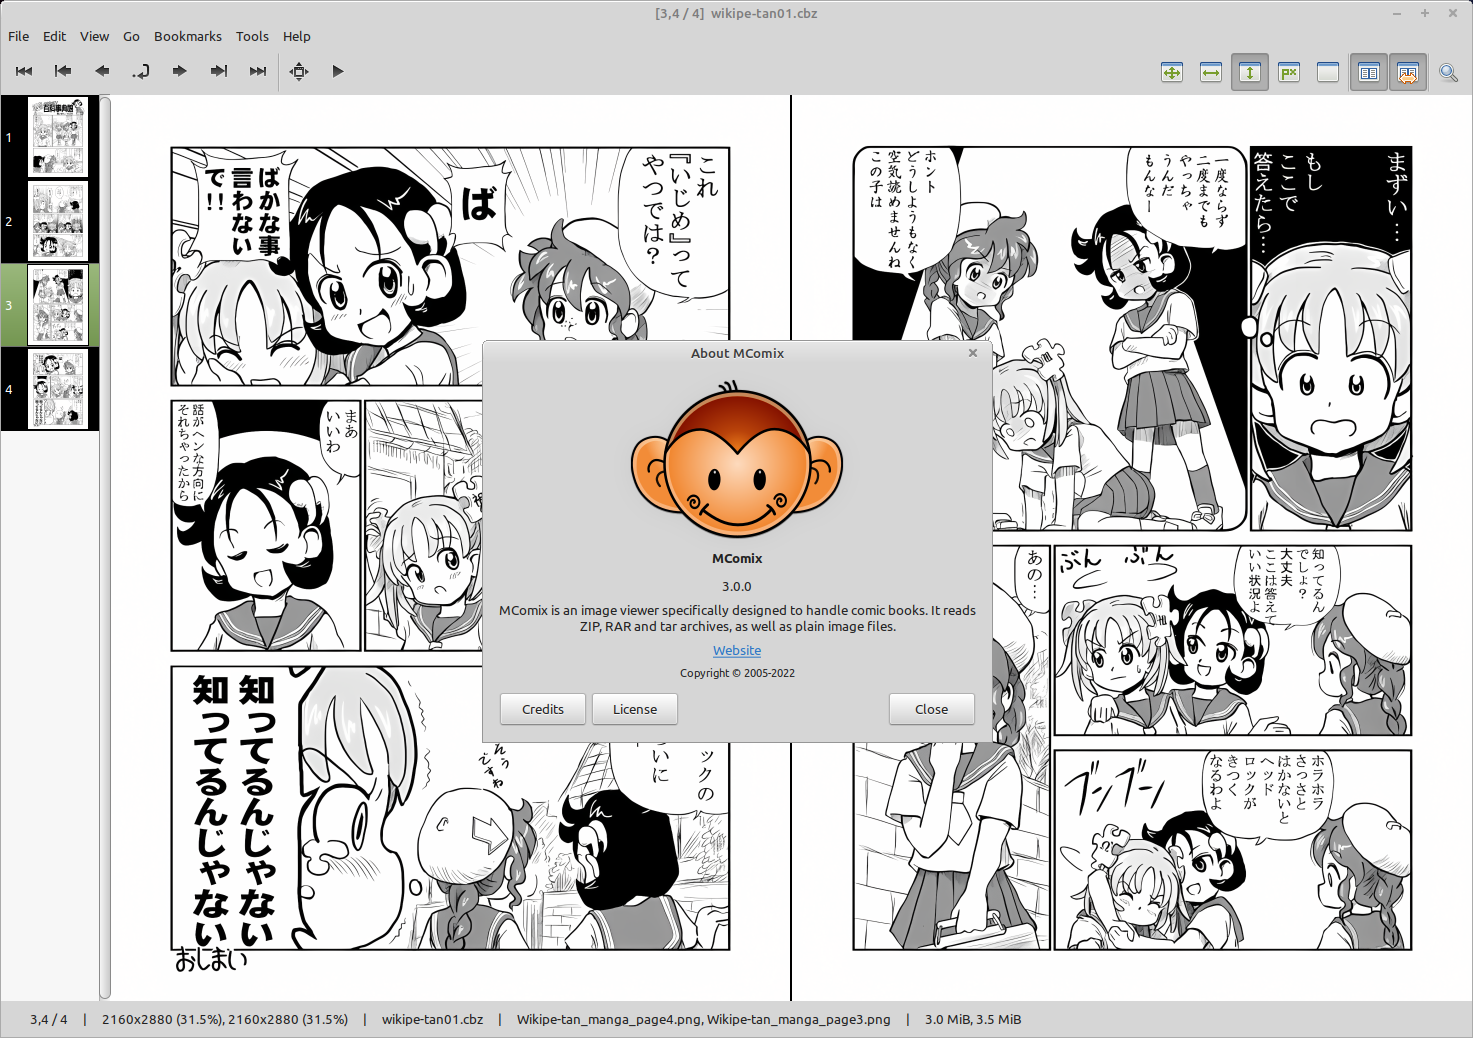Skip forward ten pages
This screenshot has height=1038, width=1473.
219,71
